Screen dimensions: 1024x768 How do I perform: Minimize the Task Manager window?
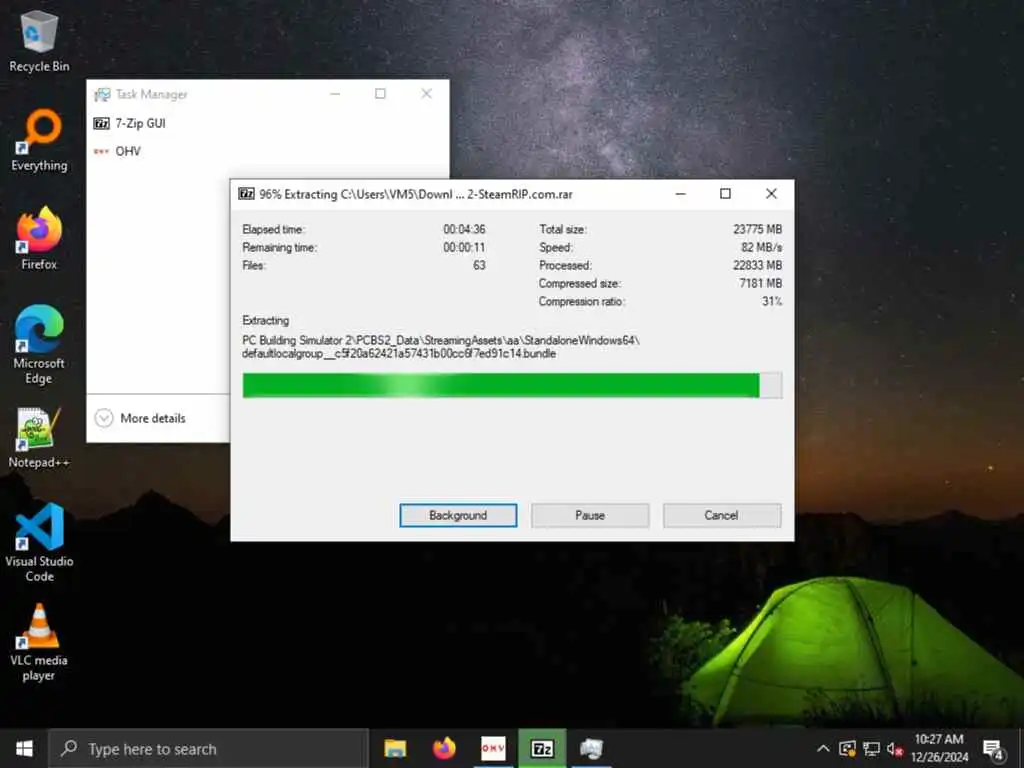335,94
